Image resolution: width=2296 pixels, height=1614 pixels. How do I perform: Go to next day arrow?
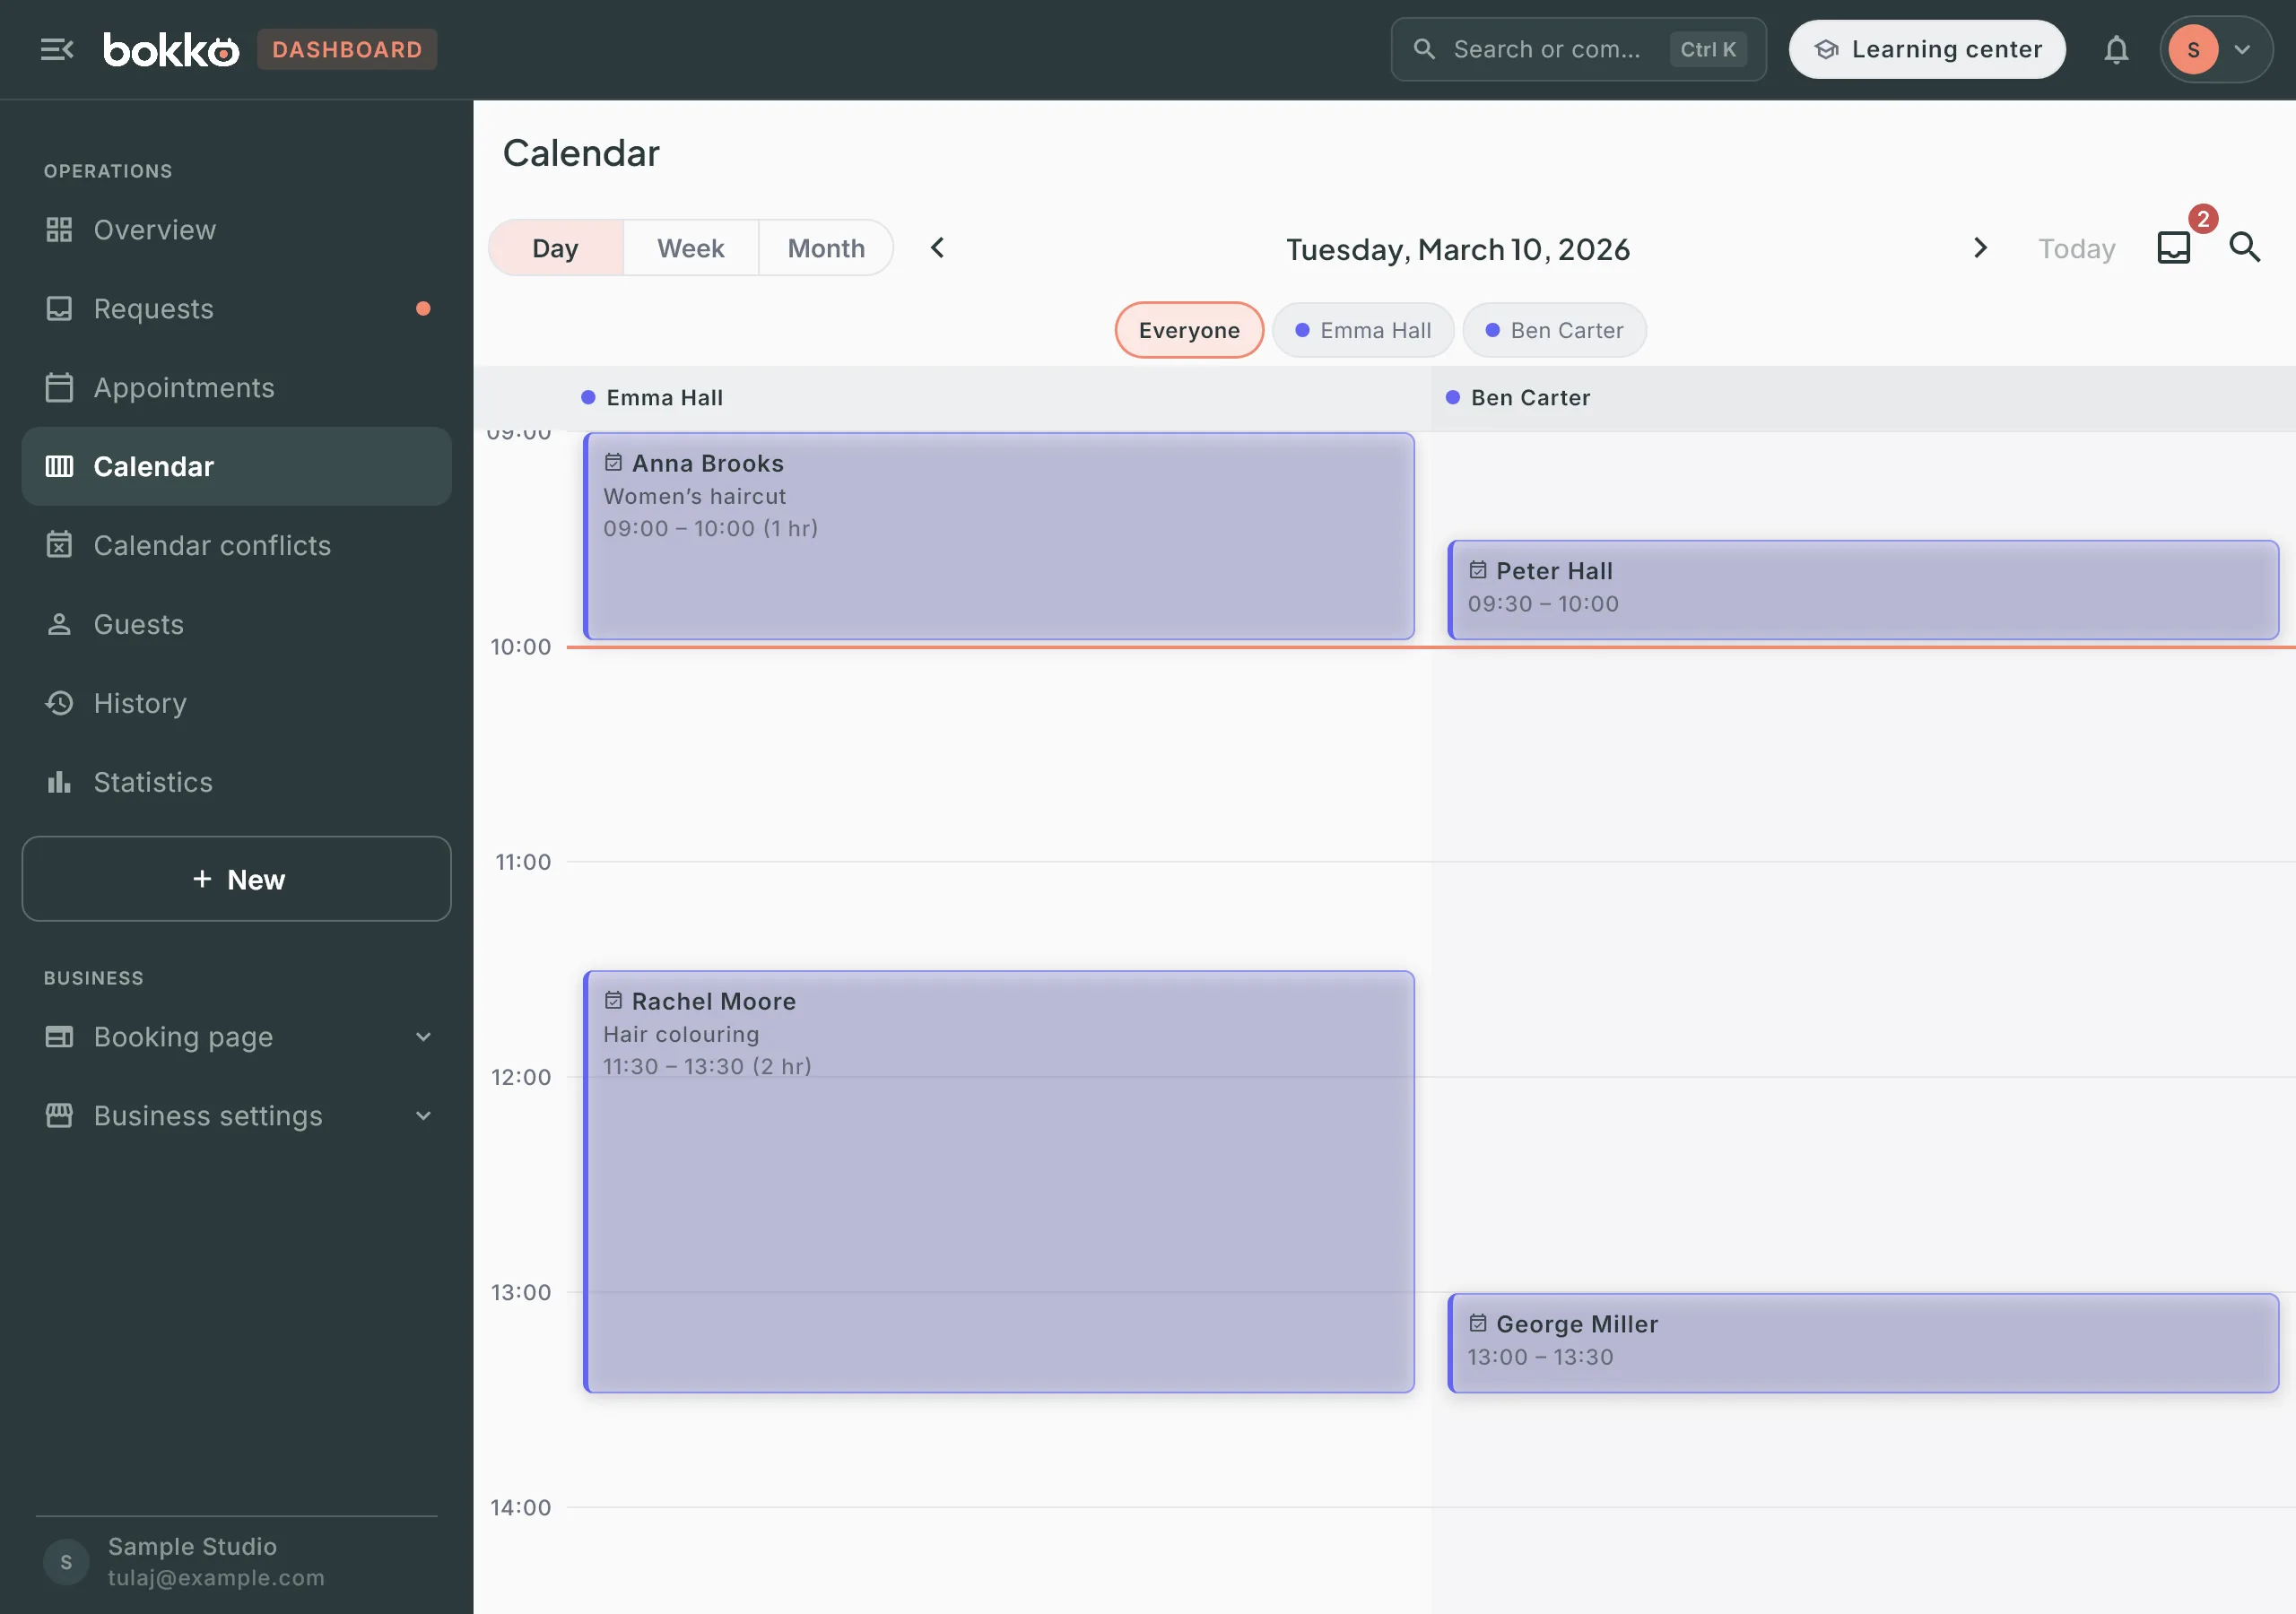pos(1980,247)
